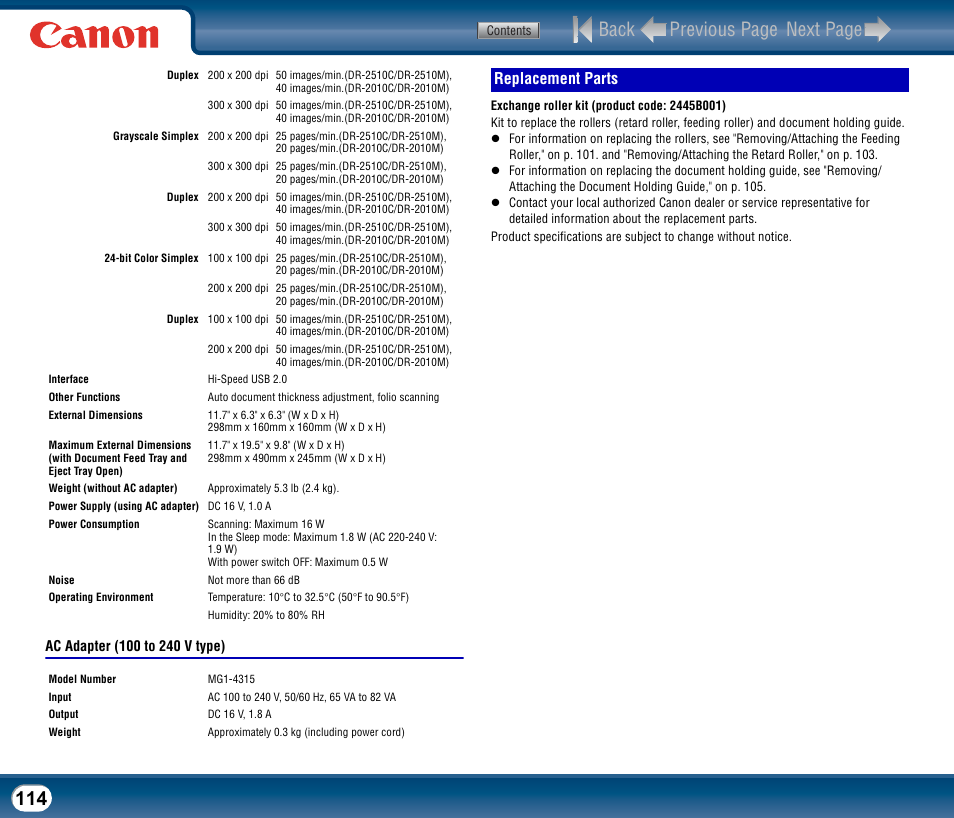Click '24-bit Color Simplex' row label
Viewport: 954px width, 818px height.
point(151,258)
